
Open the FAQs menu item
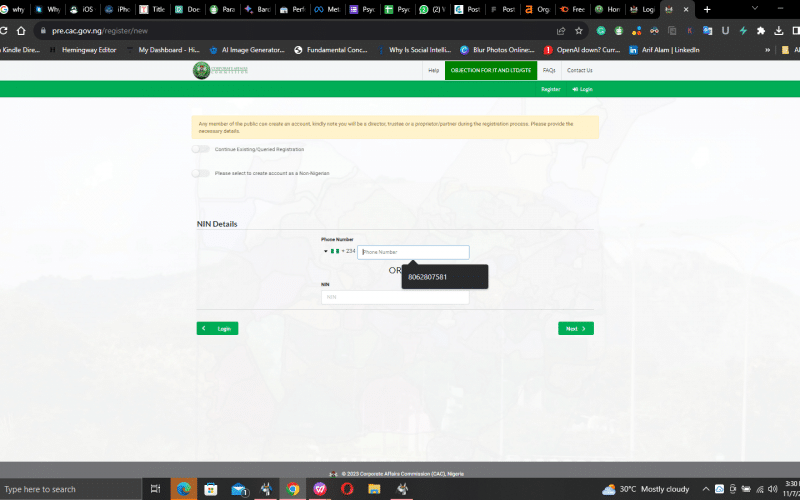549,70
